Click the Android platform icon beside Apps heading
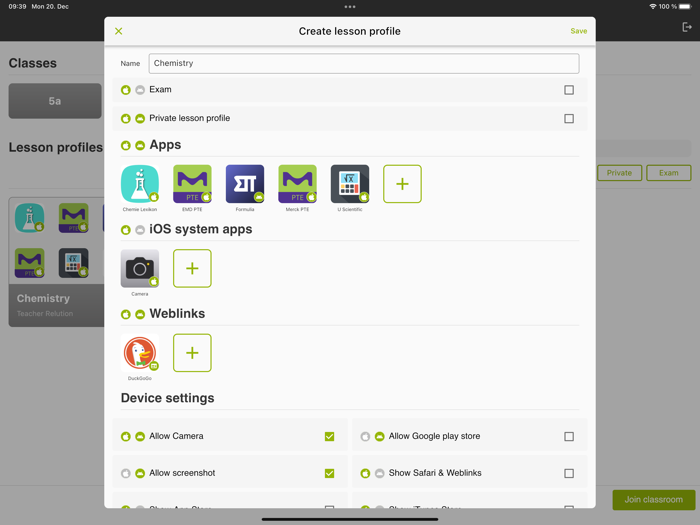Screen dimensions: 700x525 coord(140,146)
